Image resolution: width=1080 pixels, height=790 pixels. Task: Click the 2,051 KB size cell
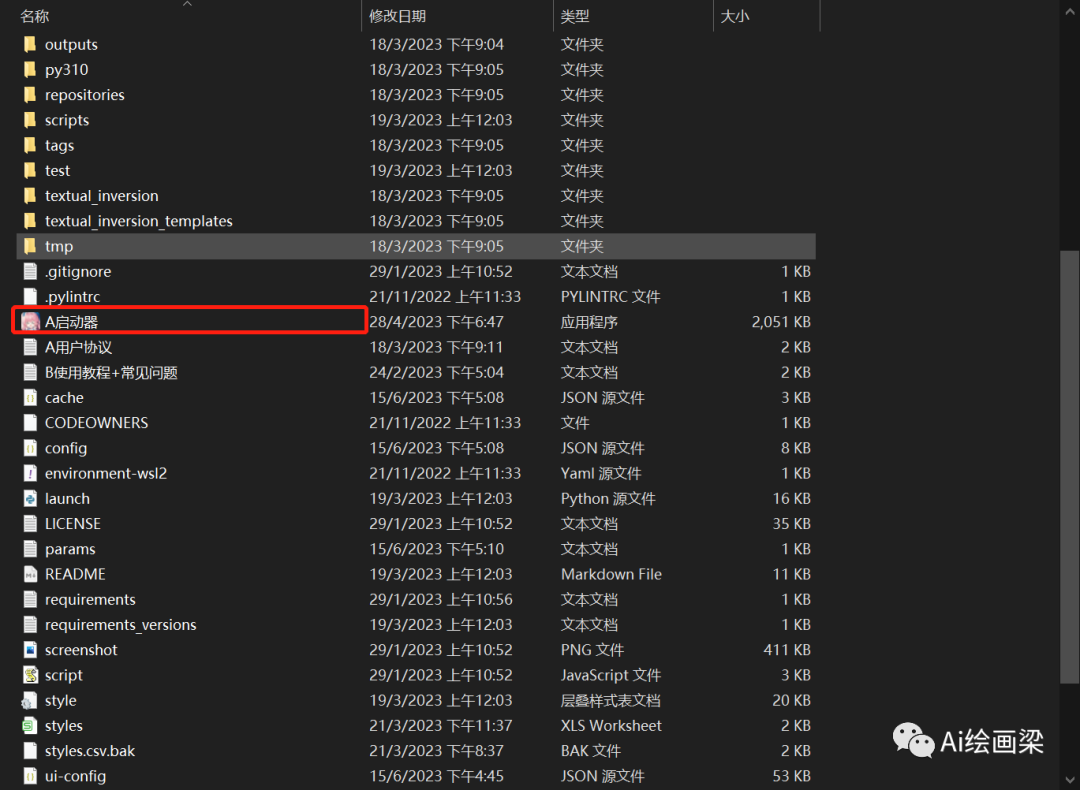click(x=781, y=322)
